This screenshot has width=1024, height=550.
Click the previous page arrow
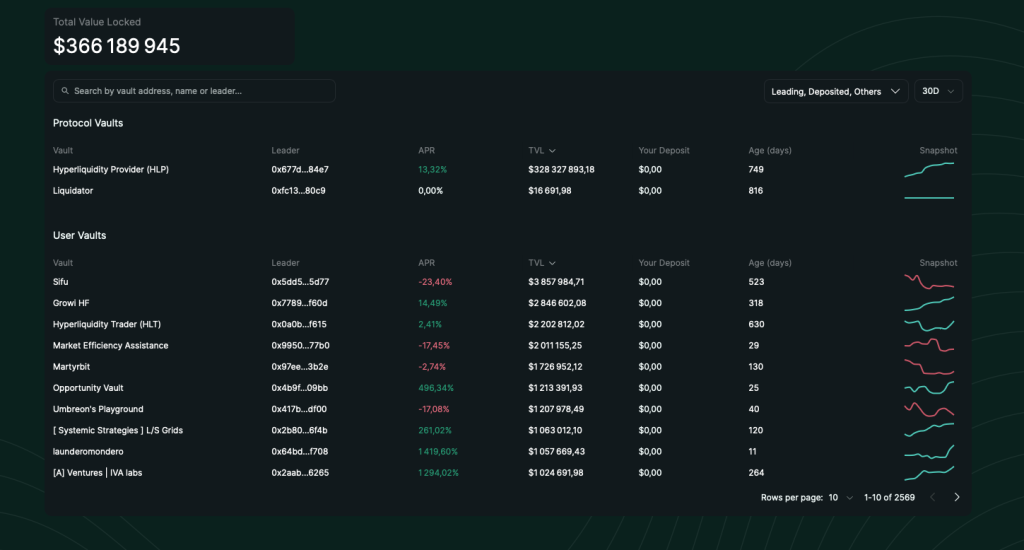point(933,497)
